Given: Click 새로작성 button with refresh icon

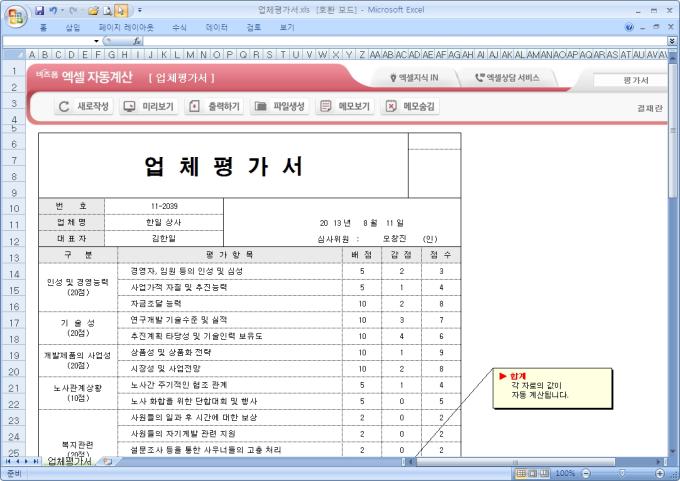Looking at the screenshot, I should point(84,106).
